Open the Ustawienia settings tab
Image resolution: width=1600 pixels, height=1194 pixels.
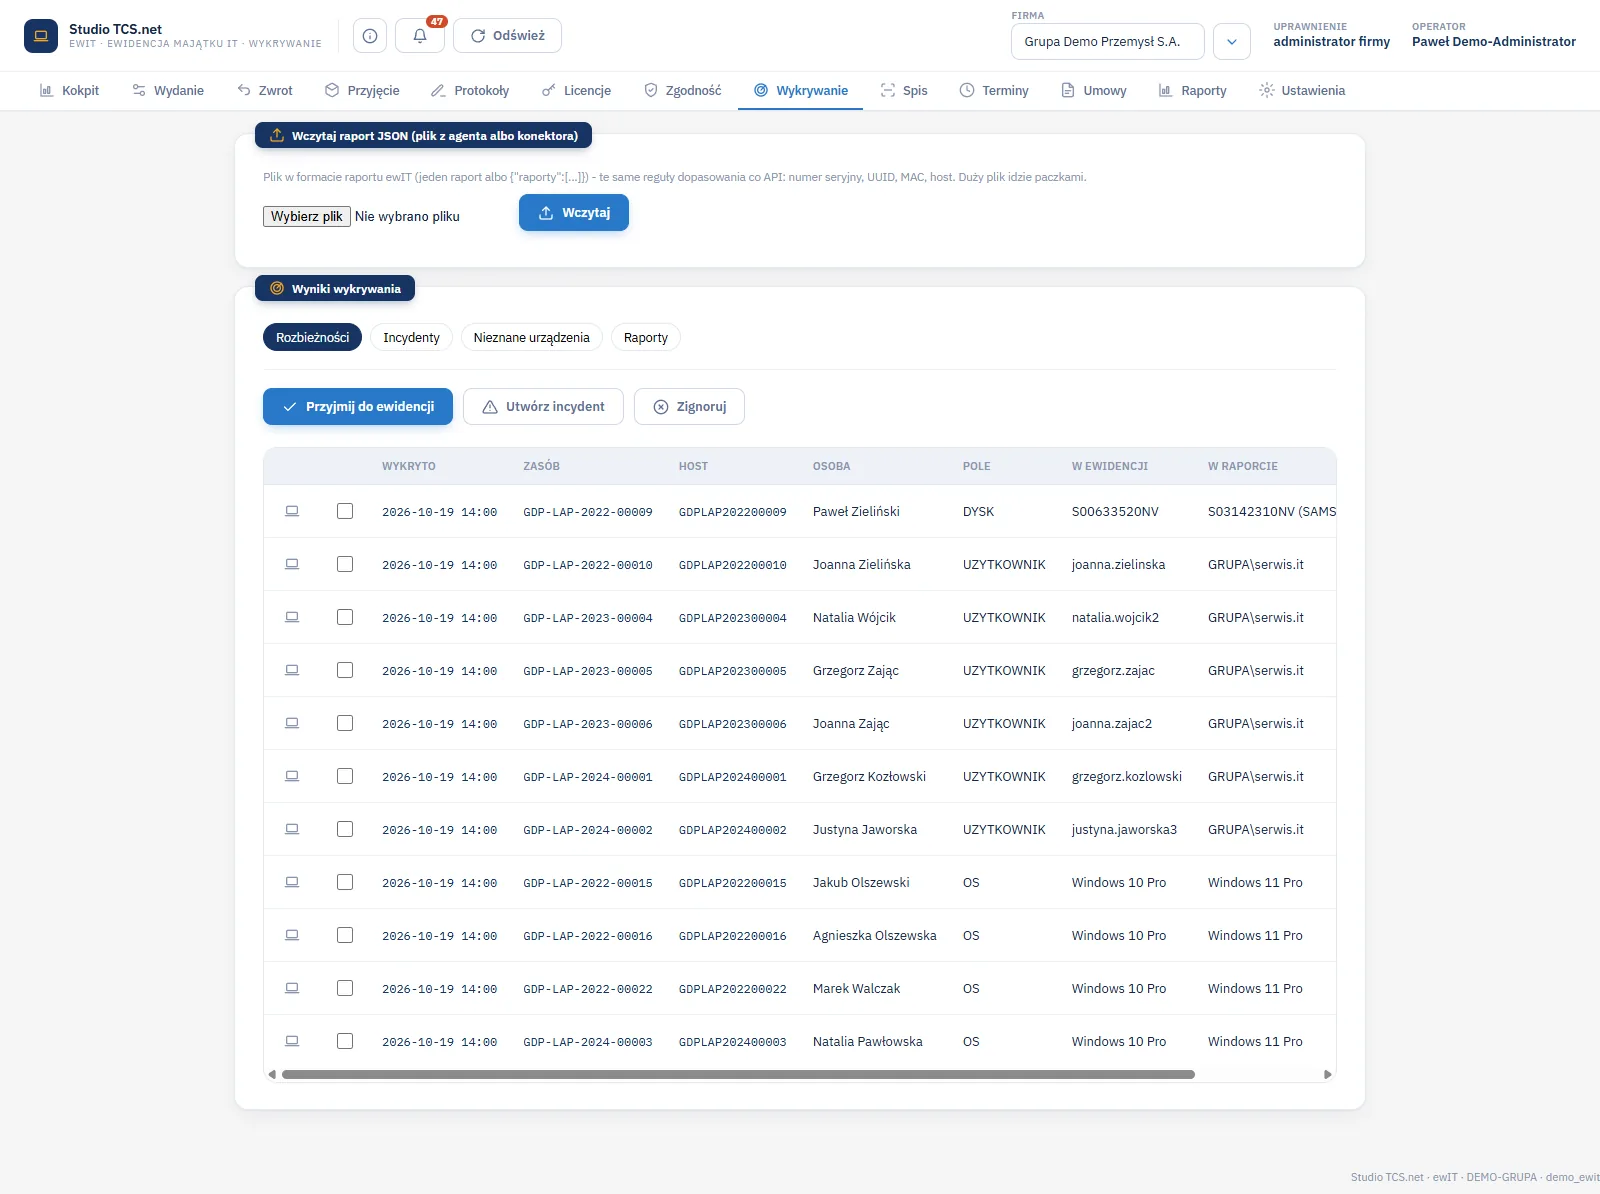(1302, 90)
